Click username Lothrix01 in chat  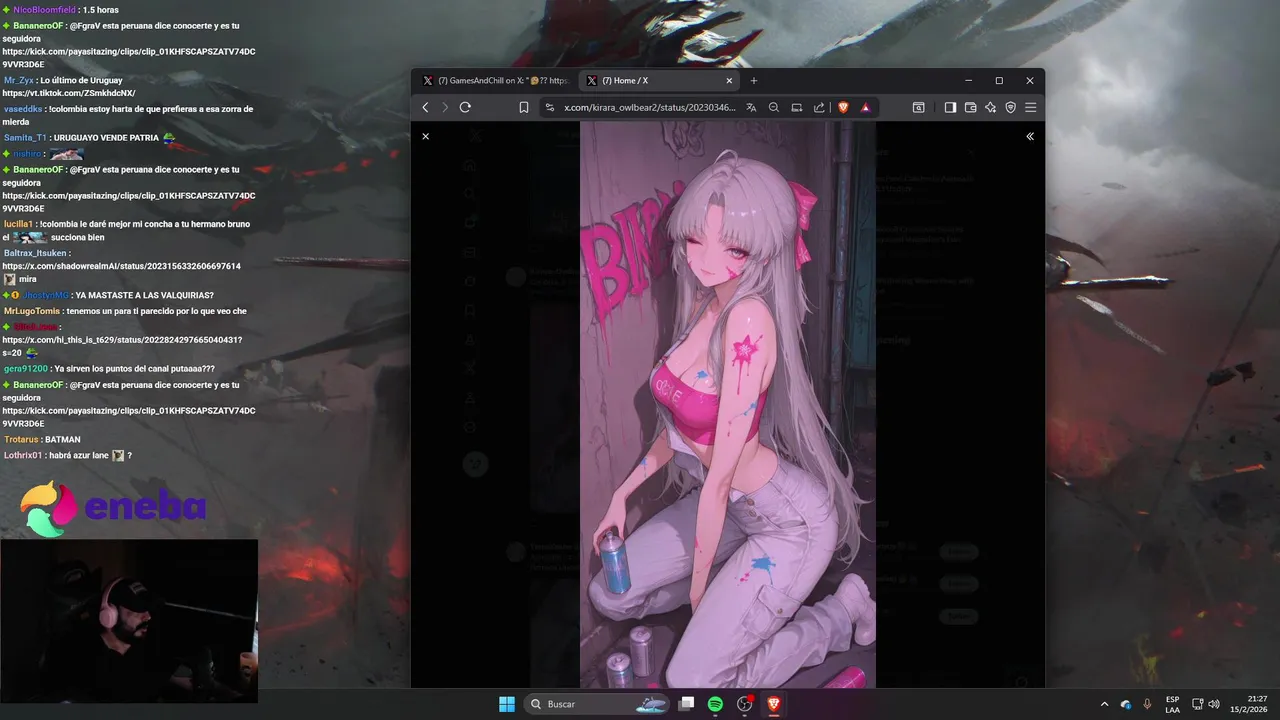click(x=23, y=456)
